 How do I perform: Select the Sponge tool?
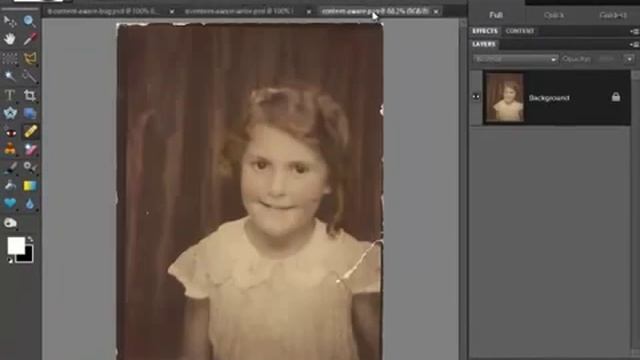pos(10,222)
